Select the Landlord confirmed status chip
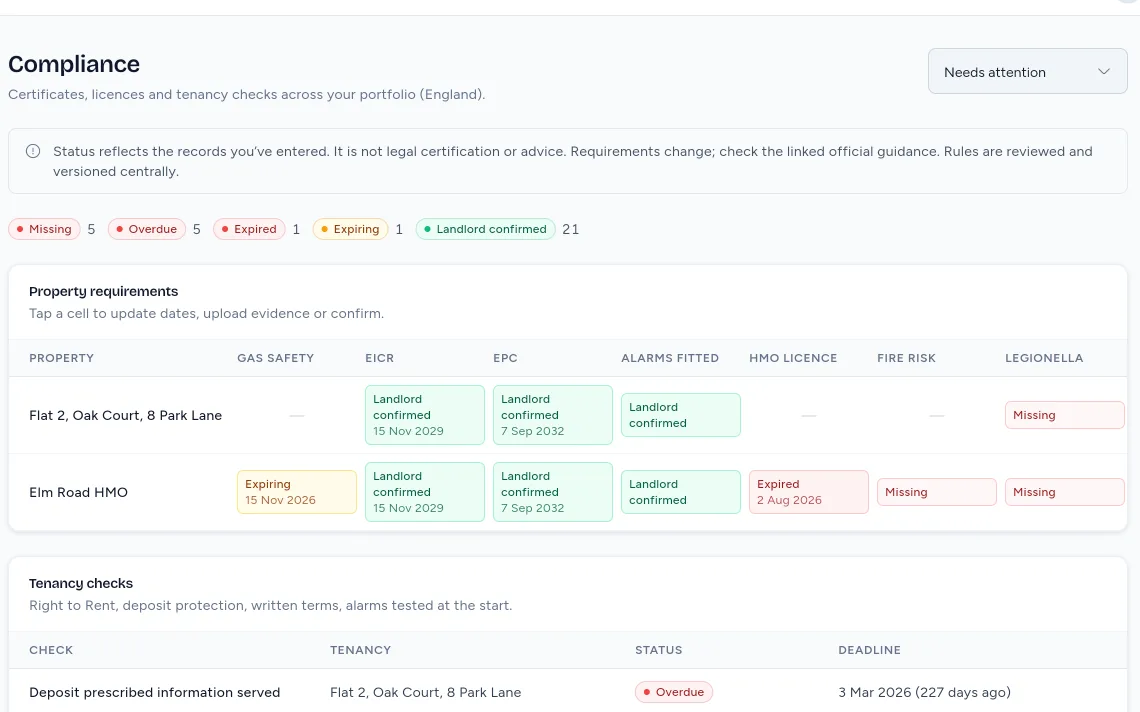Viewport: 1140px width, 712px height. point(486,229)
